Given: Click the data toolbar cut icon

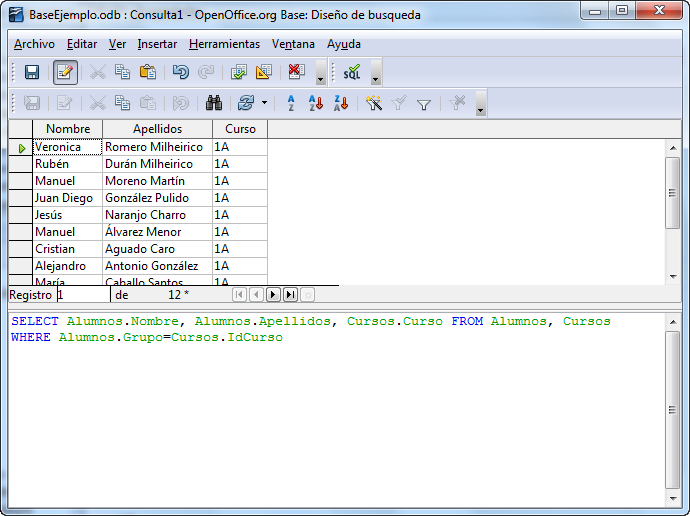Looking at the screenshot, I should 98,103.
